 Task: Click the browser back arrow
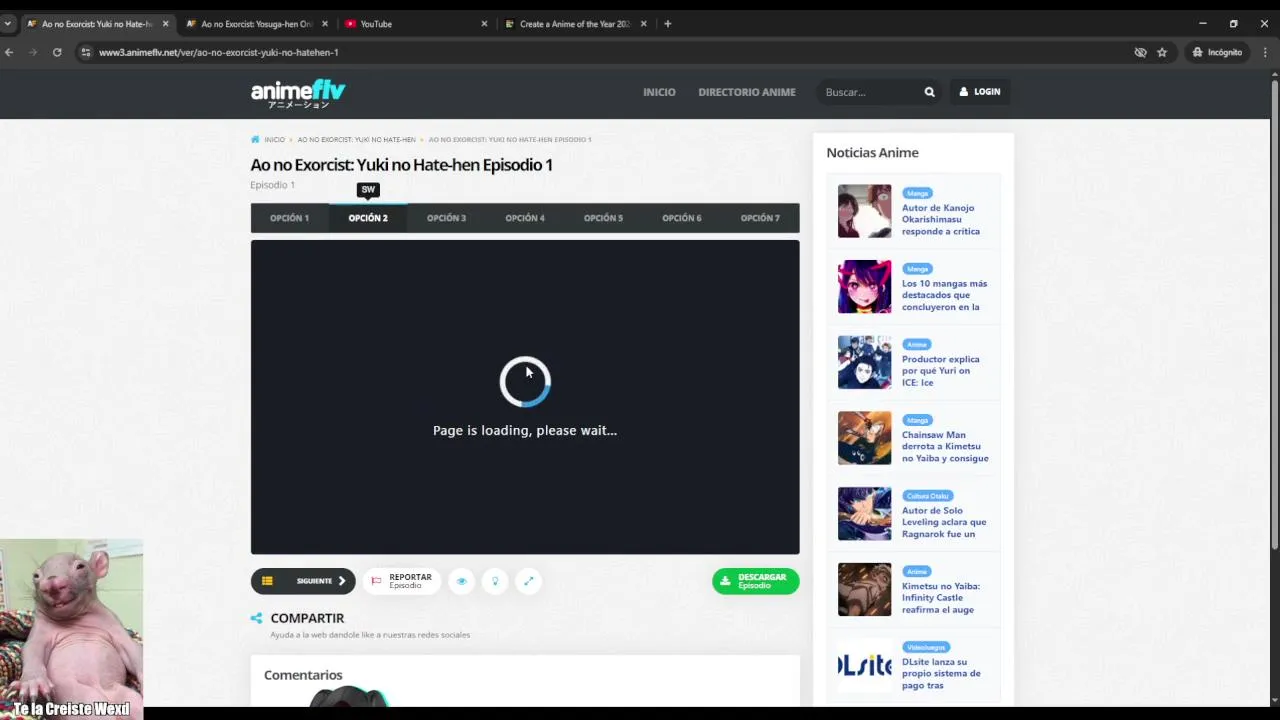9,52
